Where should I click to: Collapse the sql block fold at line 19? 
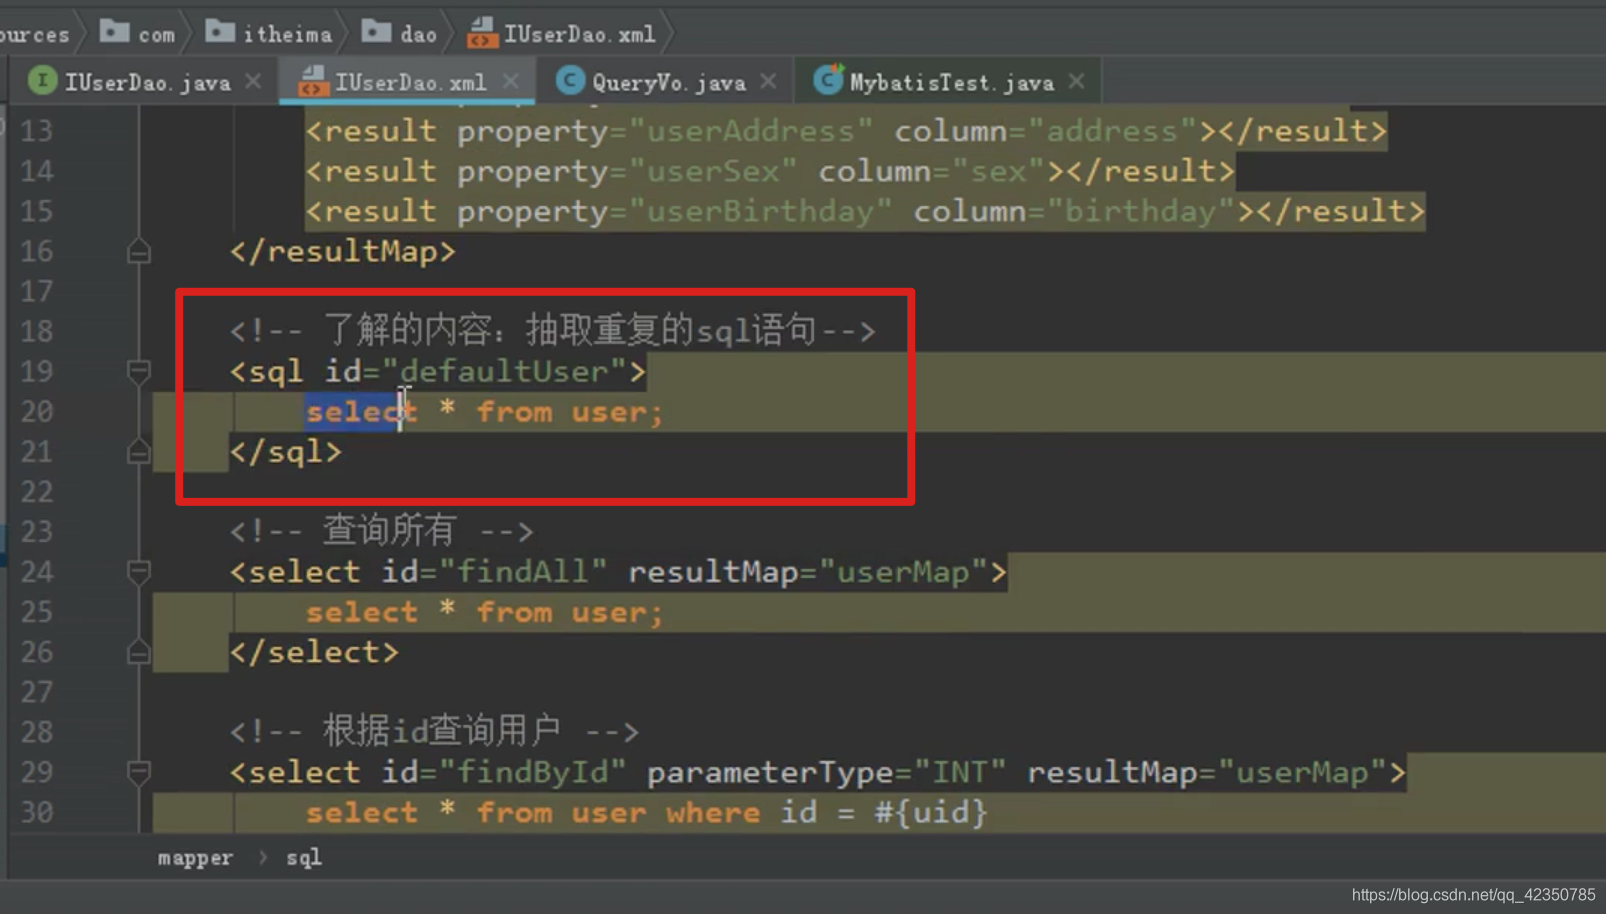tap(139, 372)
